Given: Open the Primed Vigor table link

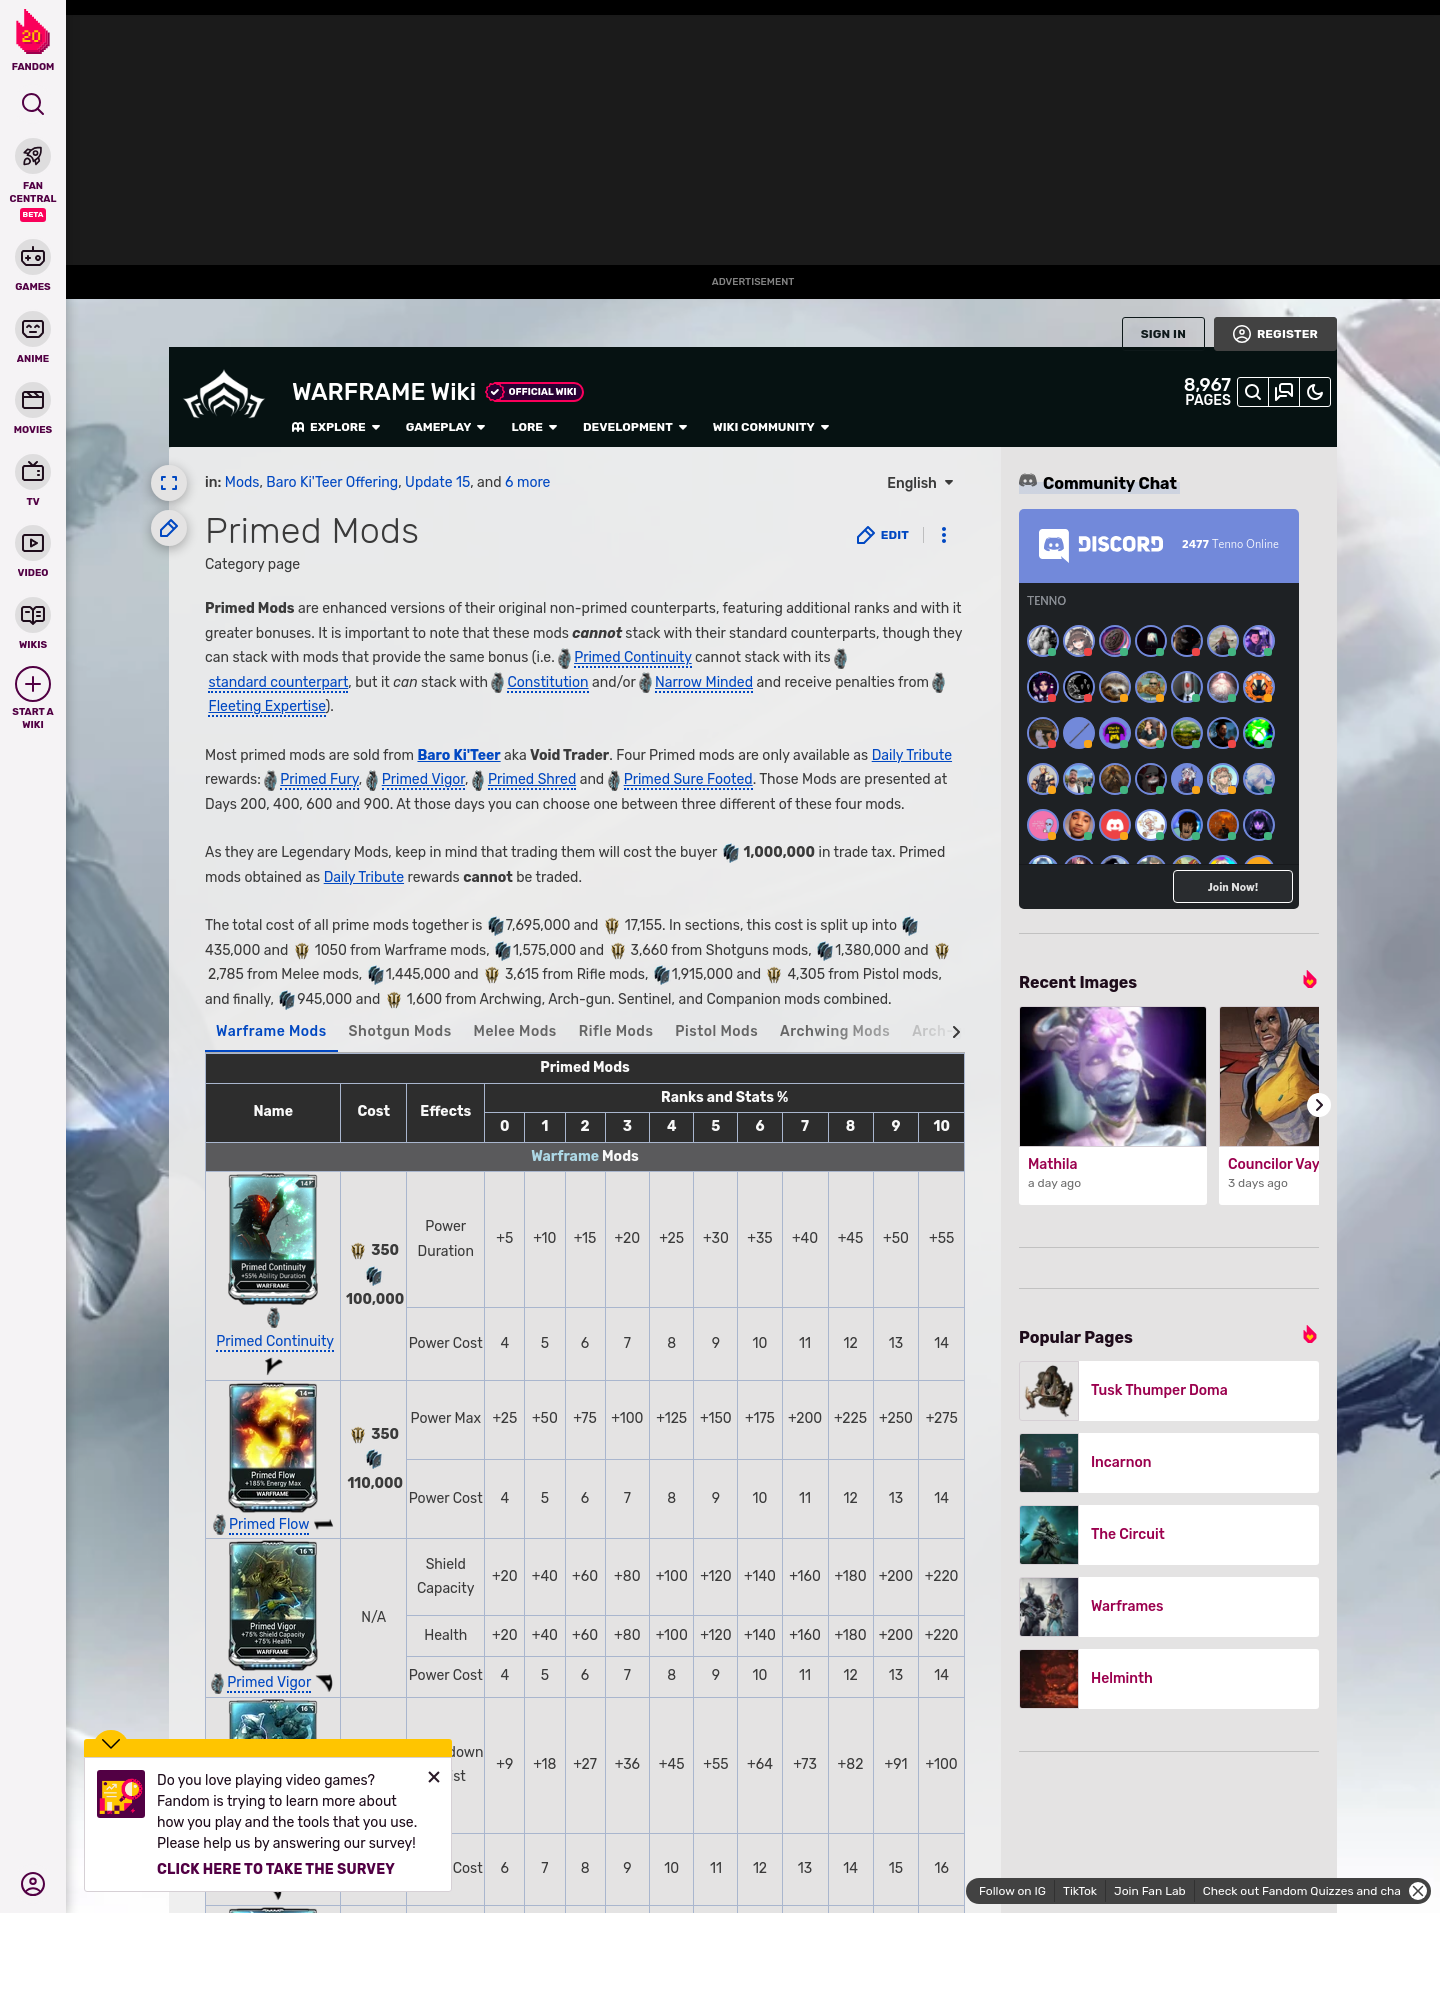Looking at the screenshot, I should click(x=269, y=1682).
